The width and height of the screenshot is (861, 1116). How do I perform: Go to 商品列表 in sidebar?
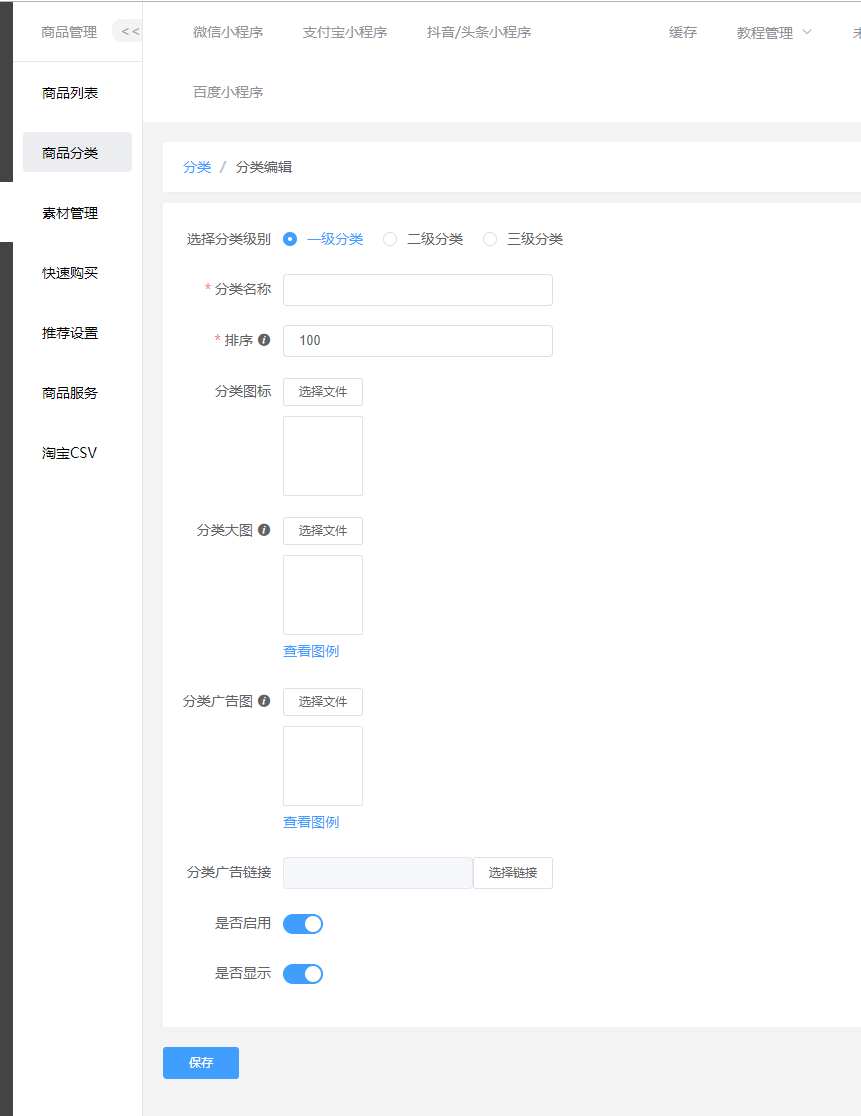pyautogui.click(x=70, y=93)
